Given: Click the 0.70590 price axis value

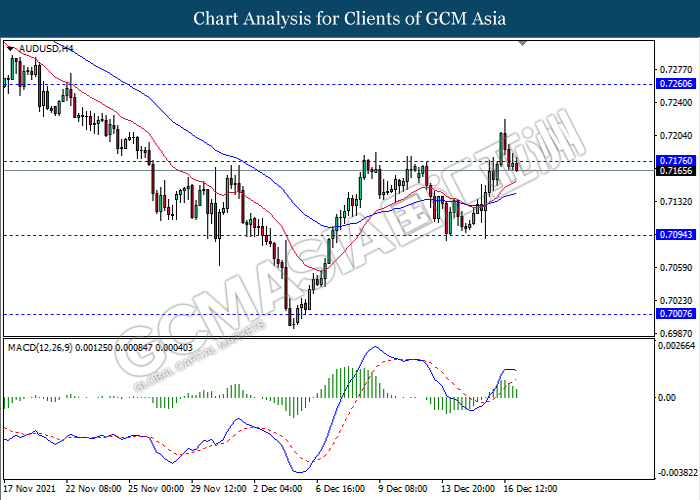Looking at the screenshot, I should [676, 268].
